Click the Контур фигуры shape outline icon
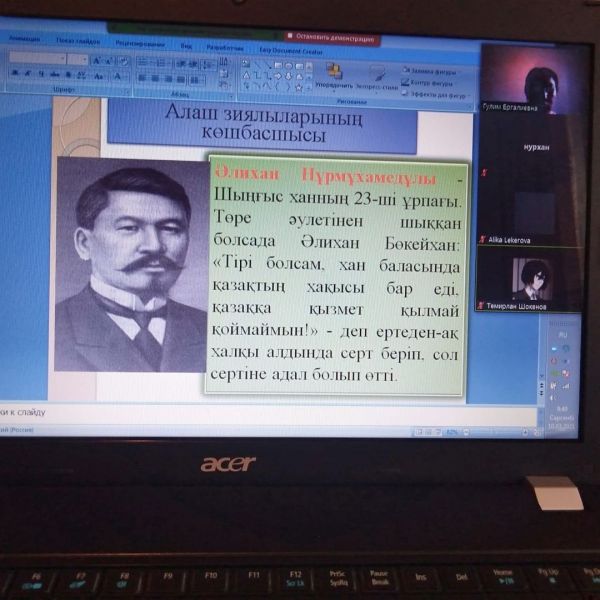 406,83
